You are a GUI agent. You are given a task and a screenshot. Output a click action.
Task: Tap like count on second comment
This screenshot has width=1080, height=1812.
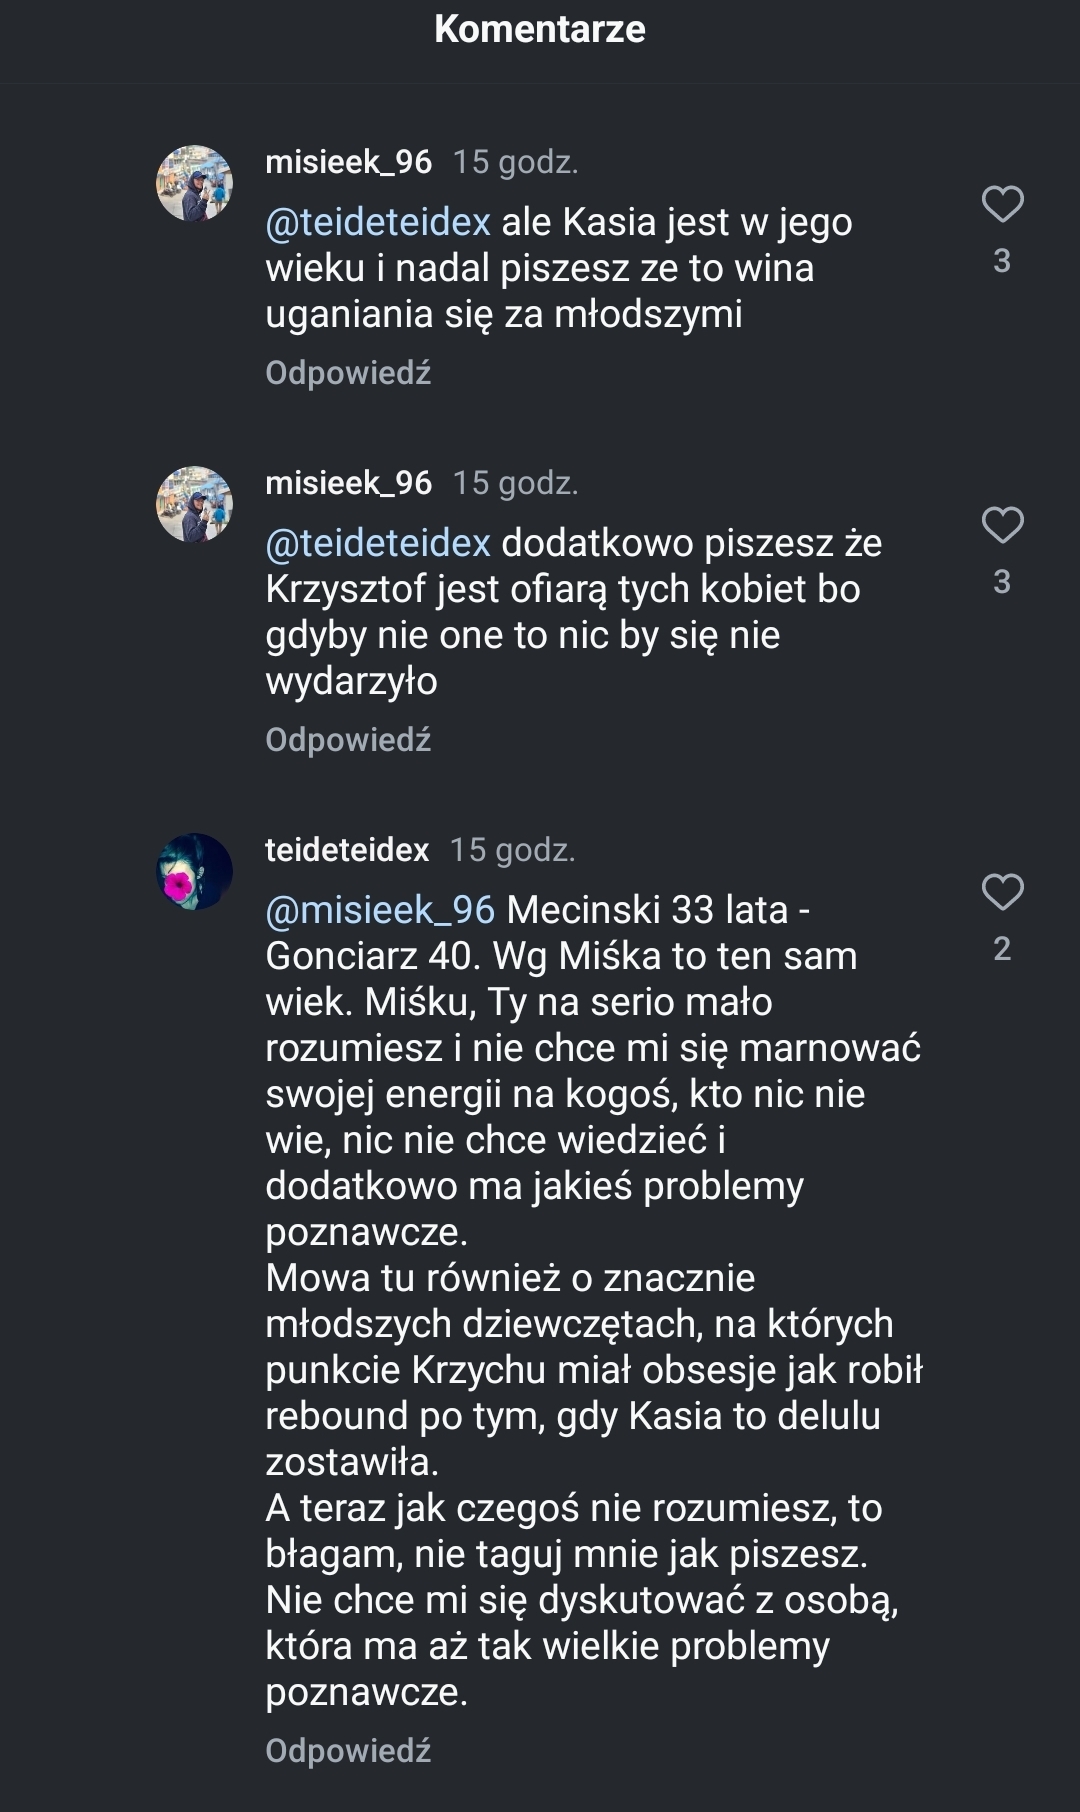(x=1002, y=582)
